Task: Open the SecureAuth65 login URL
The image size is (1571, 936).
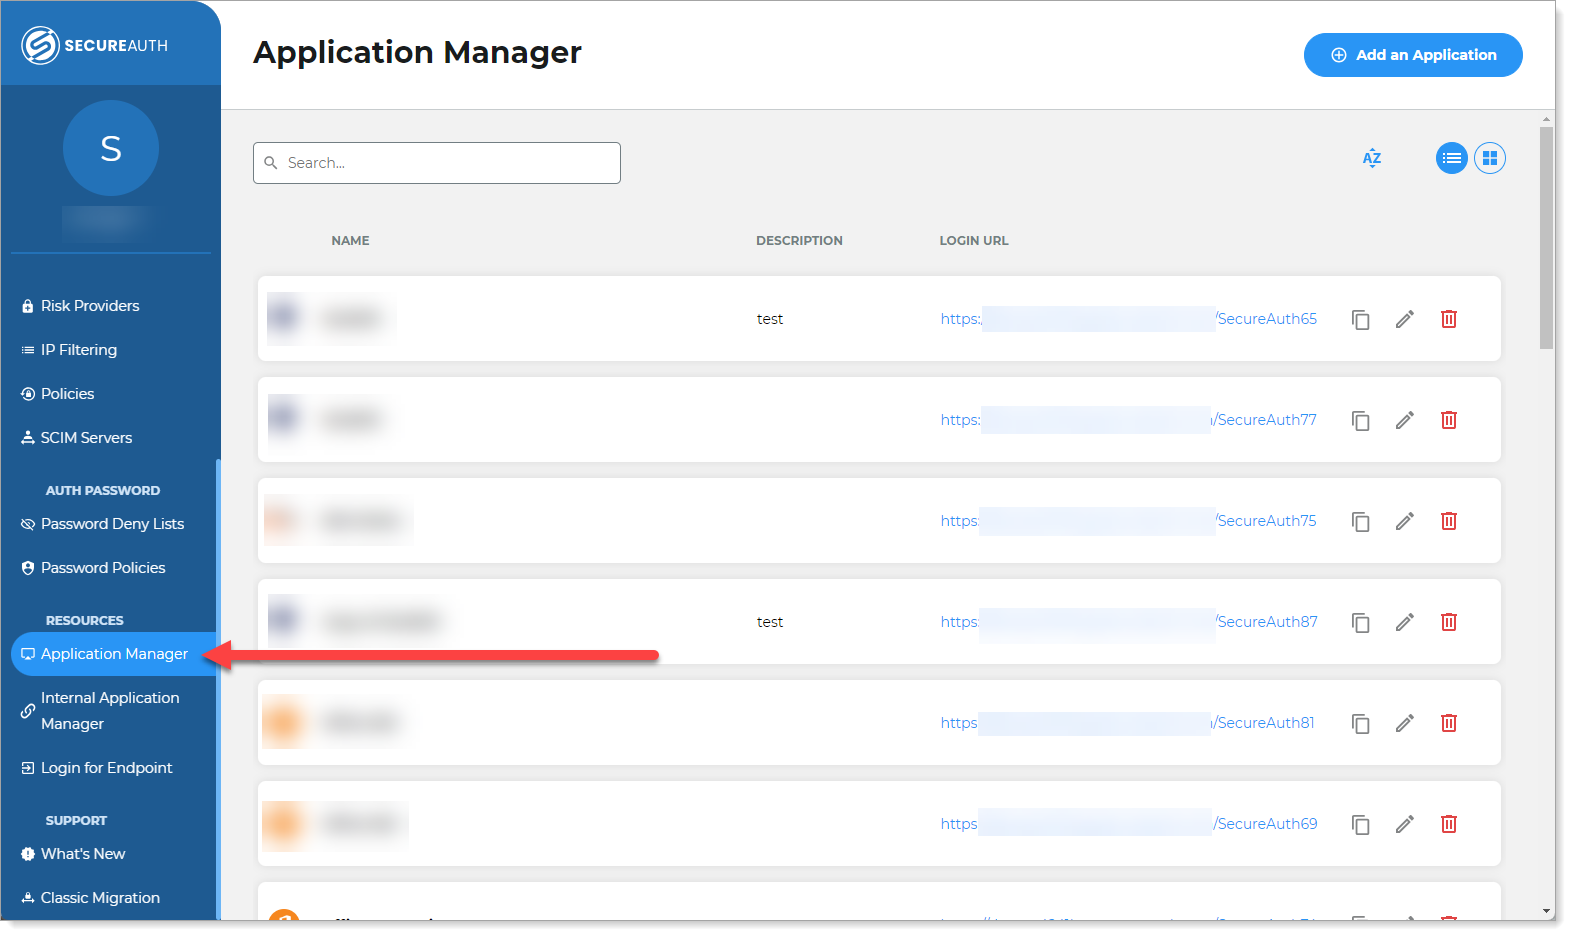Action: coord(1129,319)
